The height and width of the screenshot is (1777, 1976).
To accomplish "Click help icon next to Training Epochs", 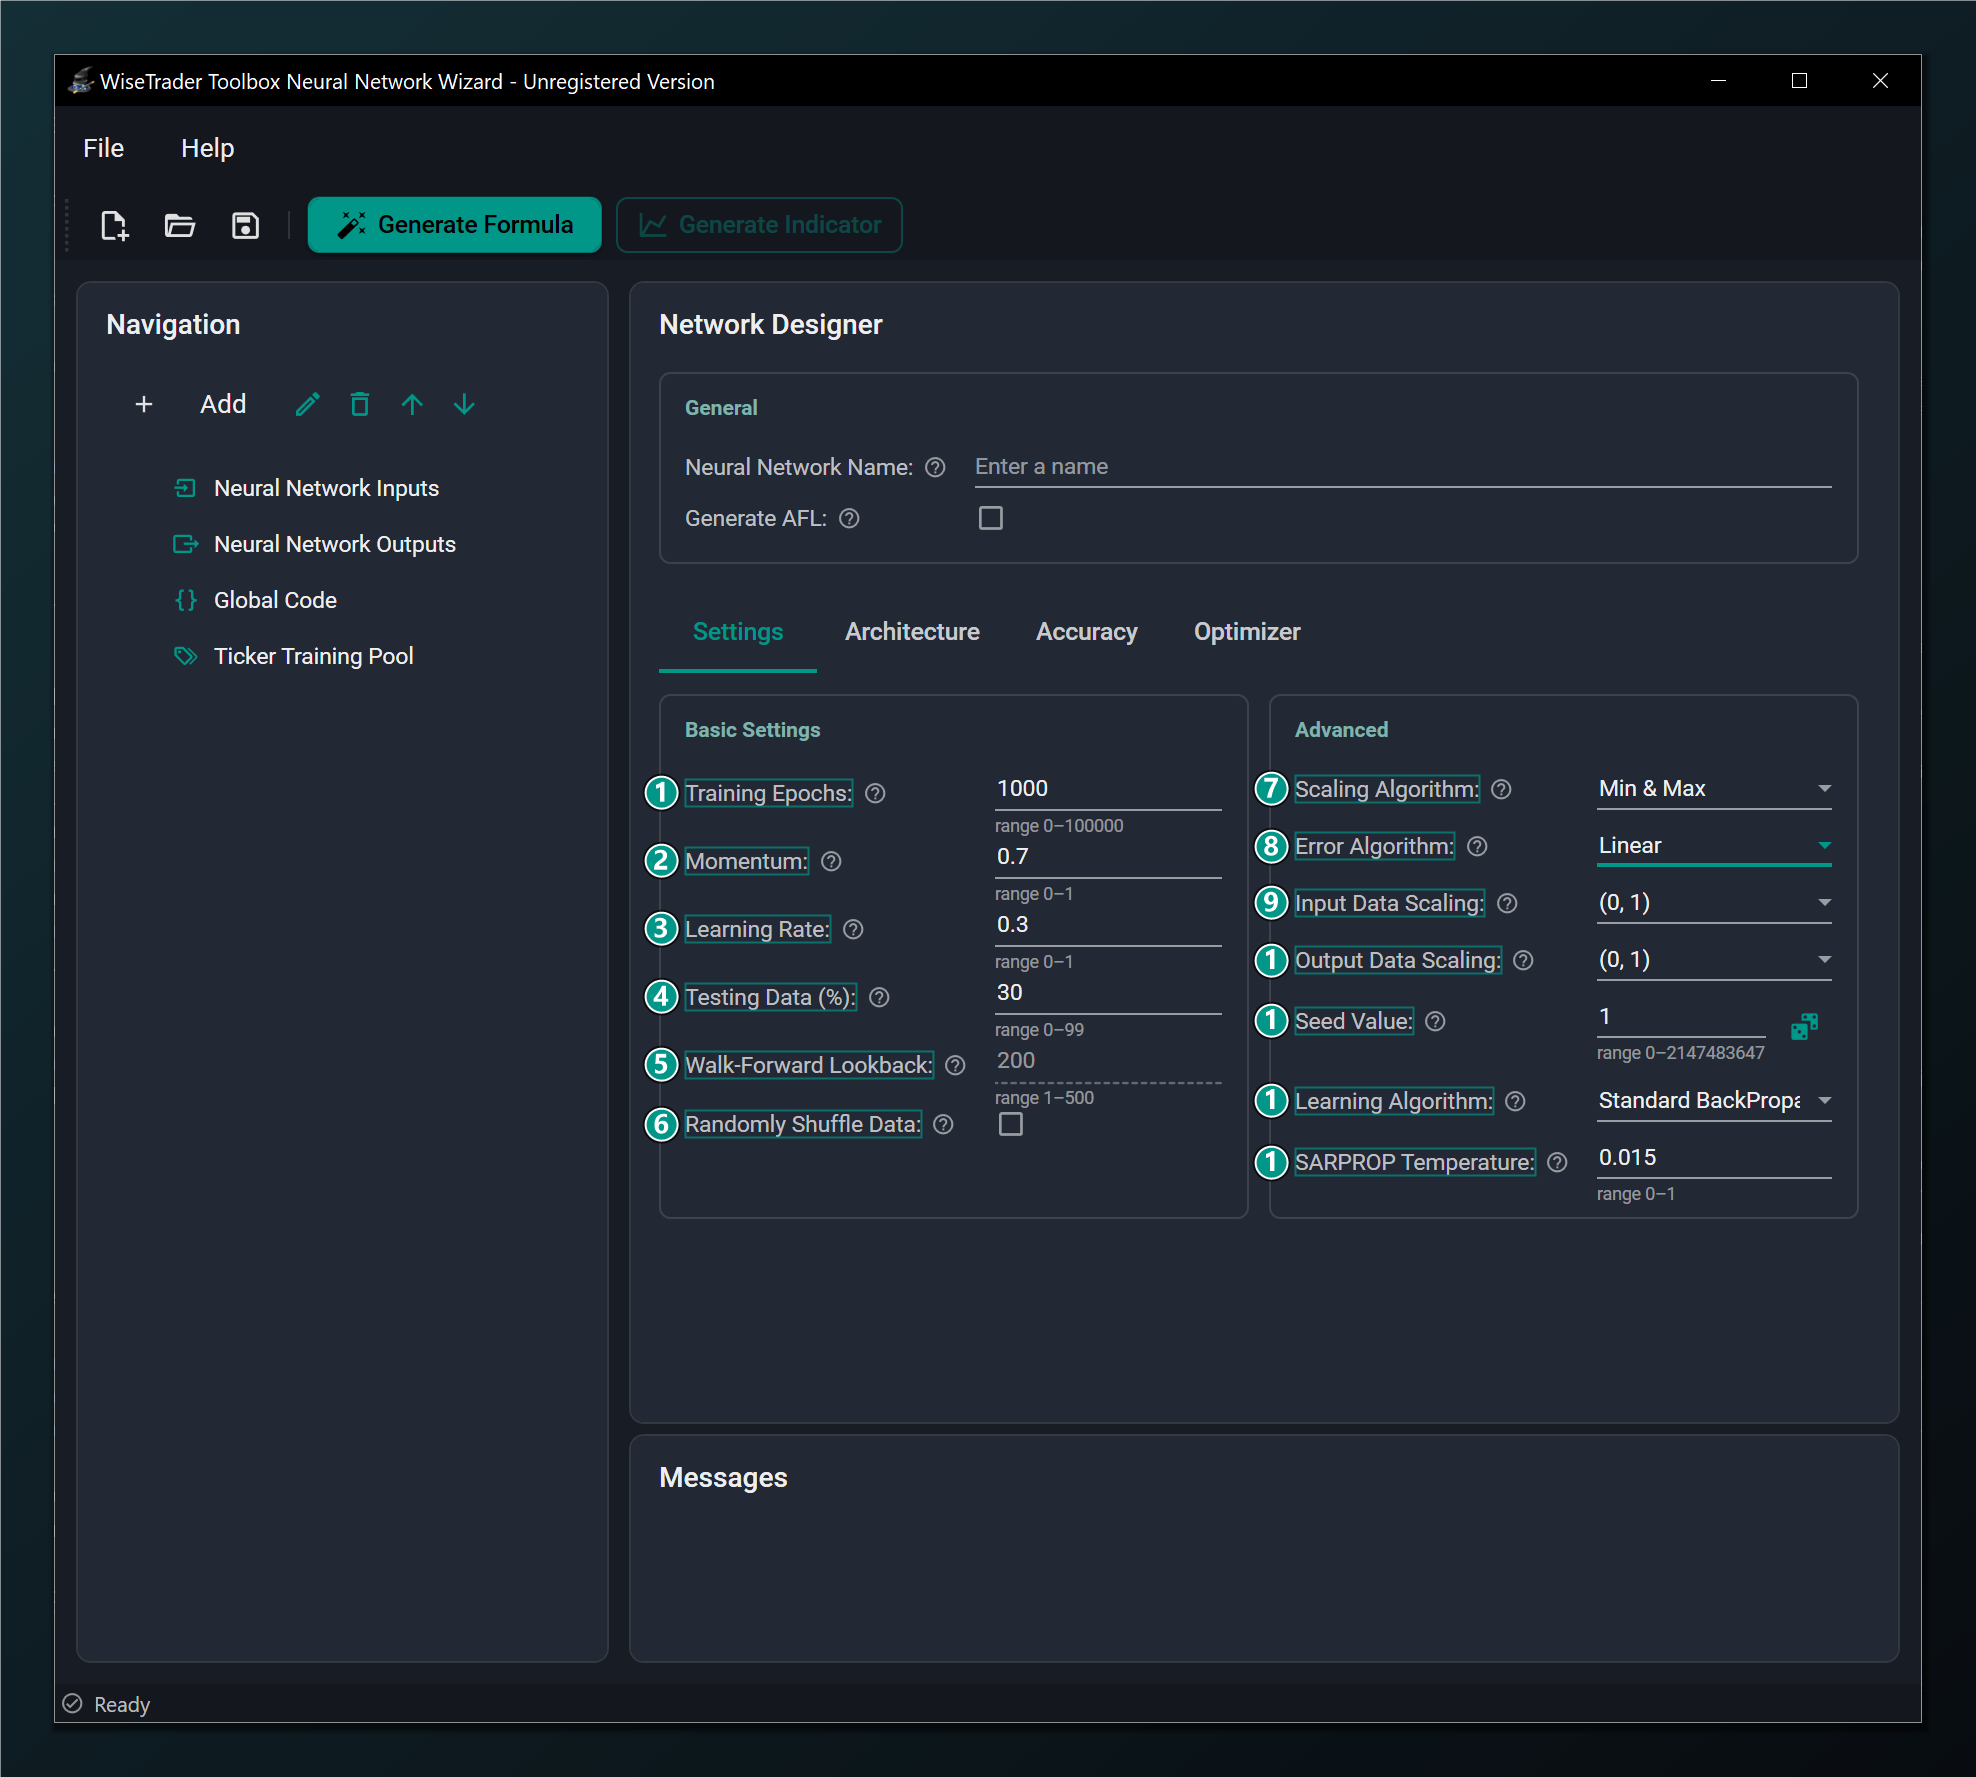I will click(x=875, y=793).
